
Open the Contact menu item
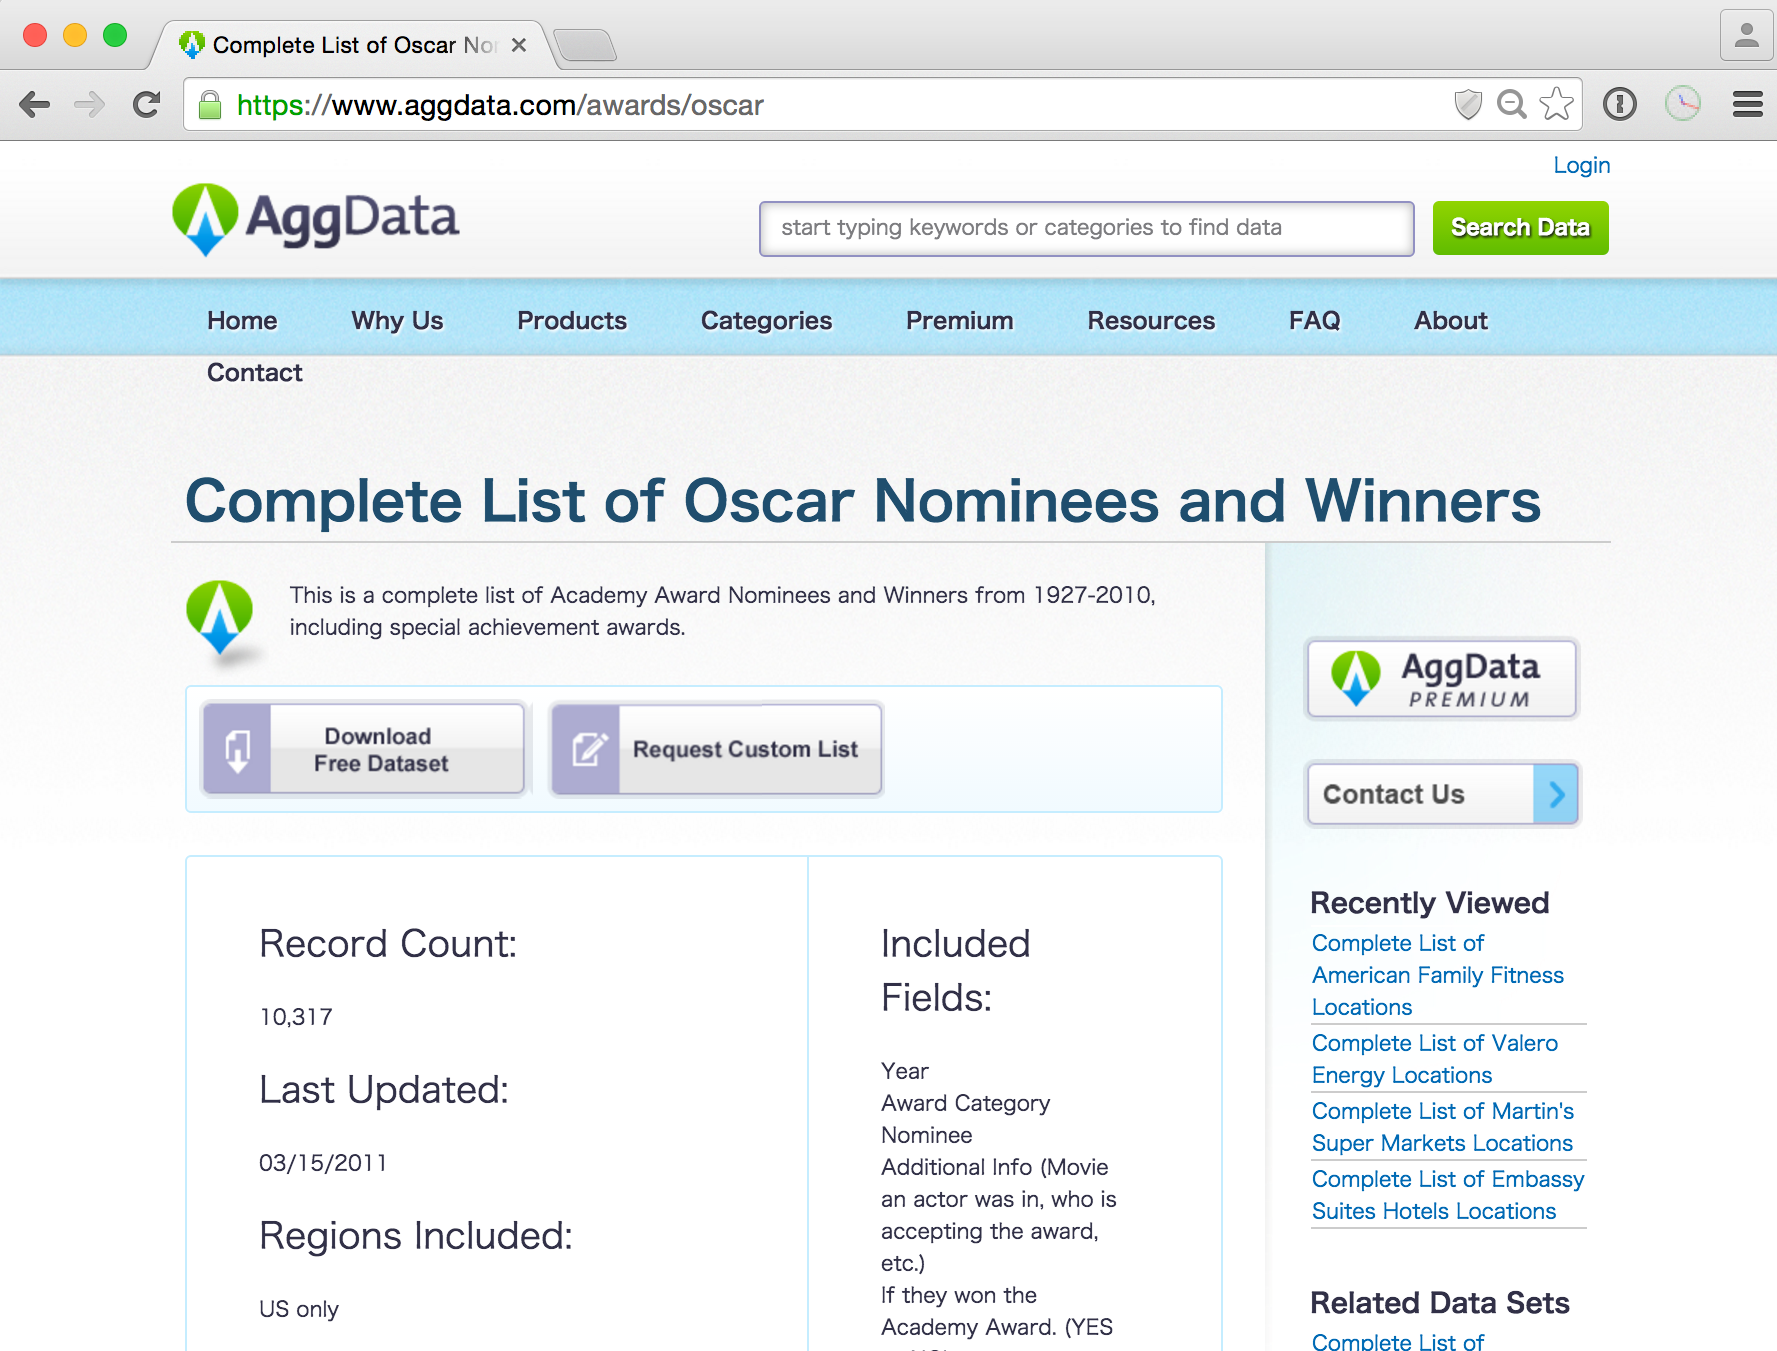tap(254, 373)
